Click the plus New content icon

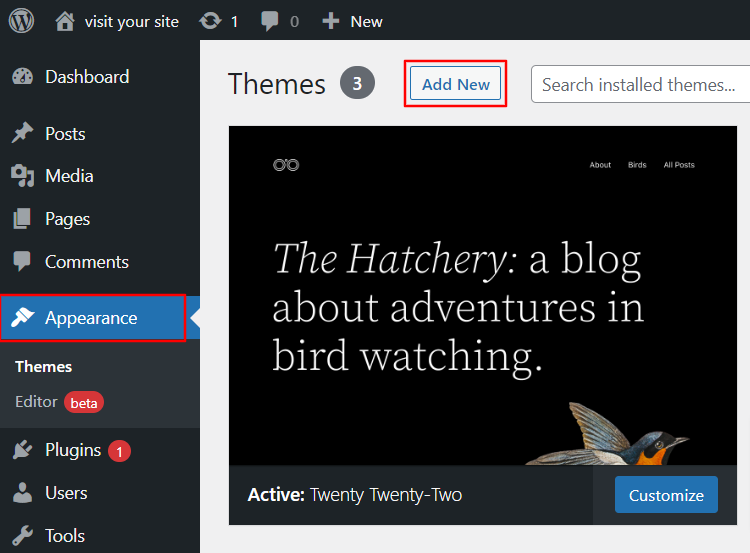pos(331,20)
